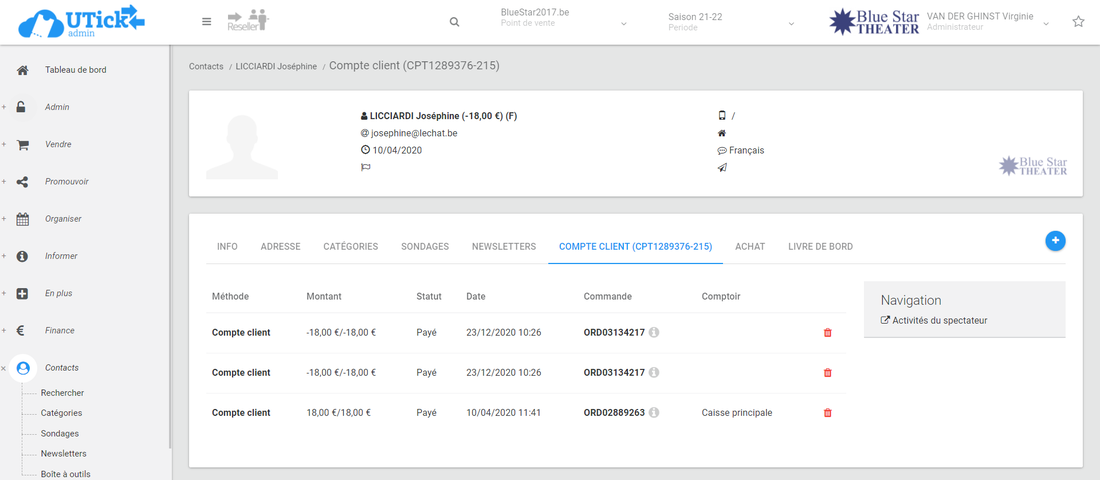
Task: Open Tableau de bord home icon
Action: point(23,70)
